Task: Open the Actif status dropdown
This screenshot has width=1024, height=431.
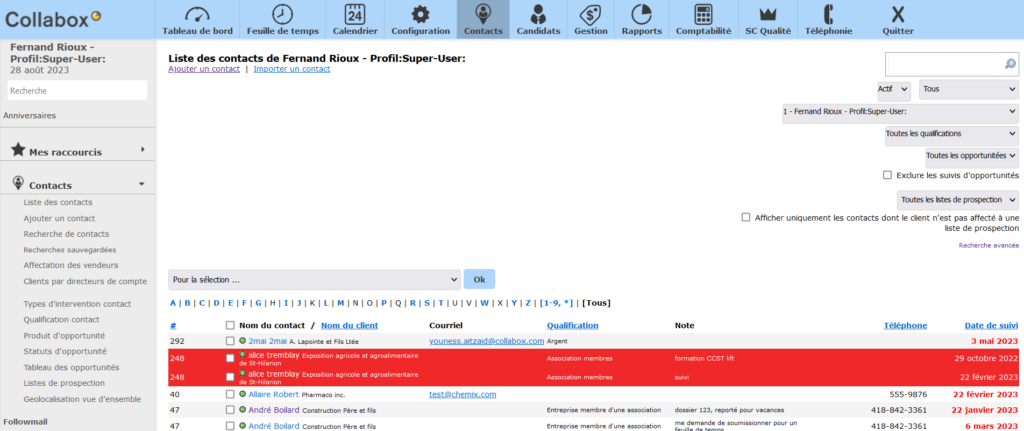Action: (x=893, y=89)
